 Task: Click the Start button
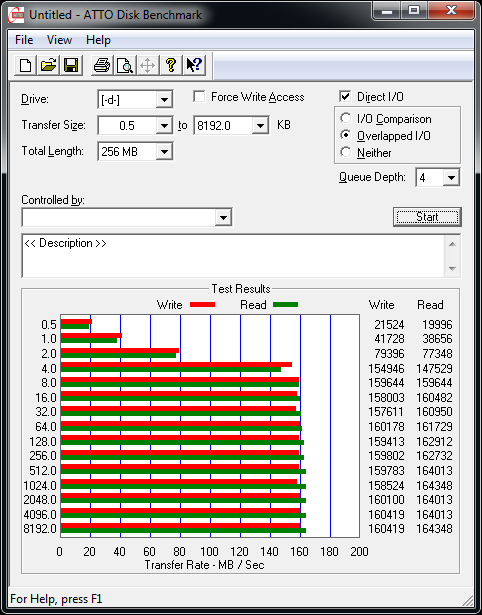point(427,217)
